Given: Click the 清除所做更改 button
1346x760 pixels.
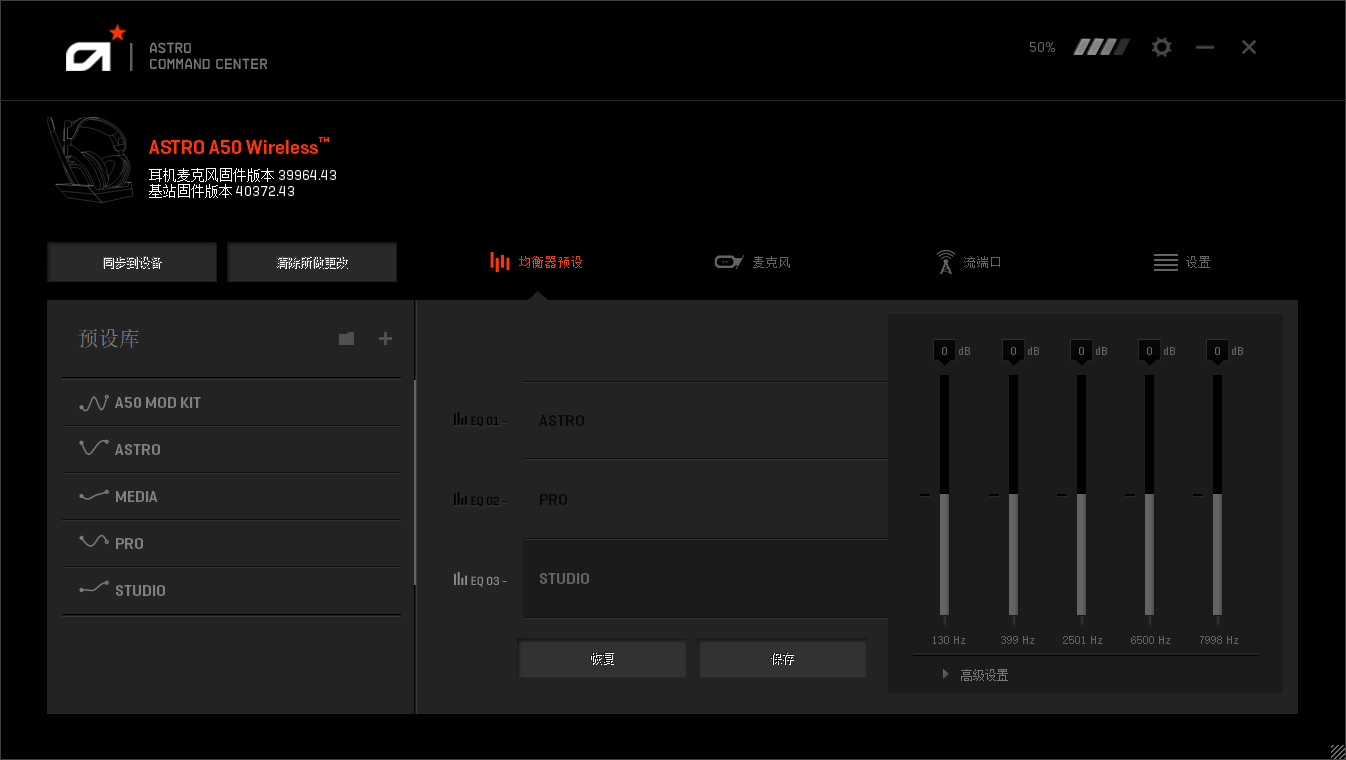Looking at the screenshot, I should point(312,263).
